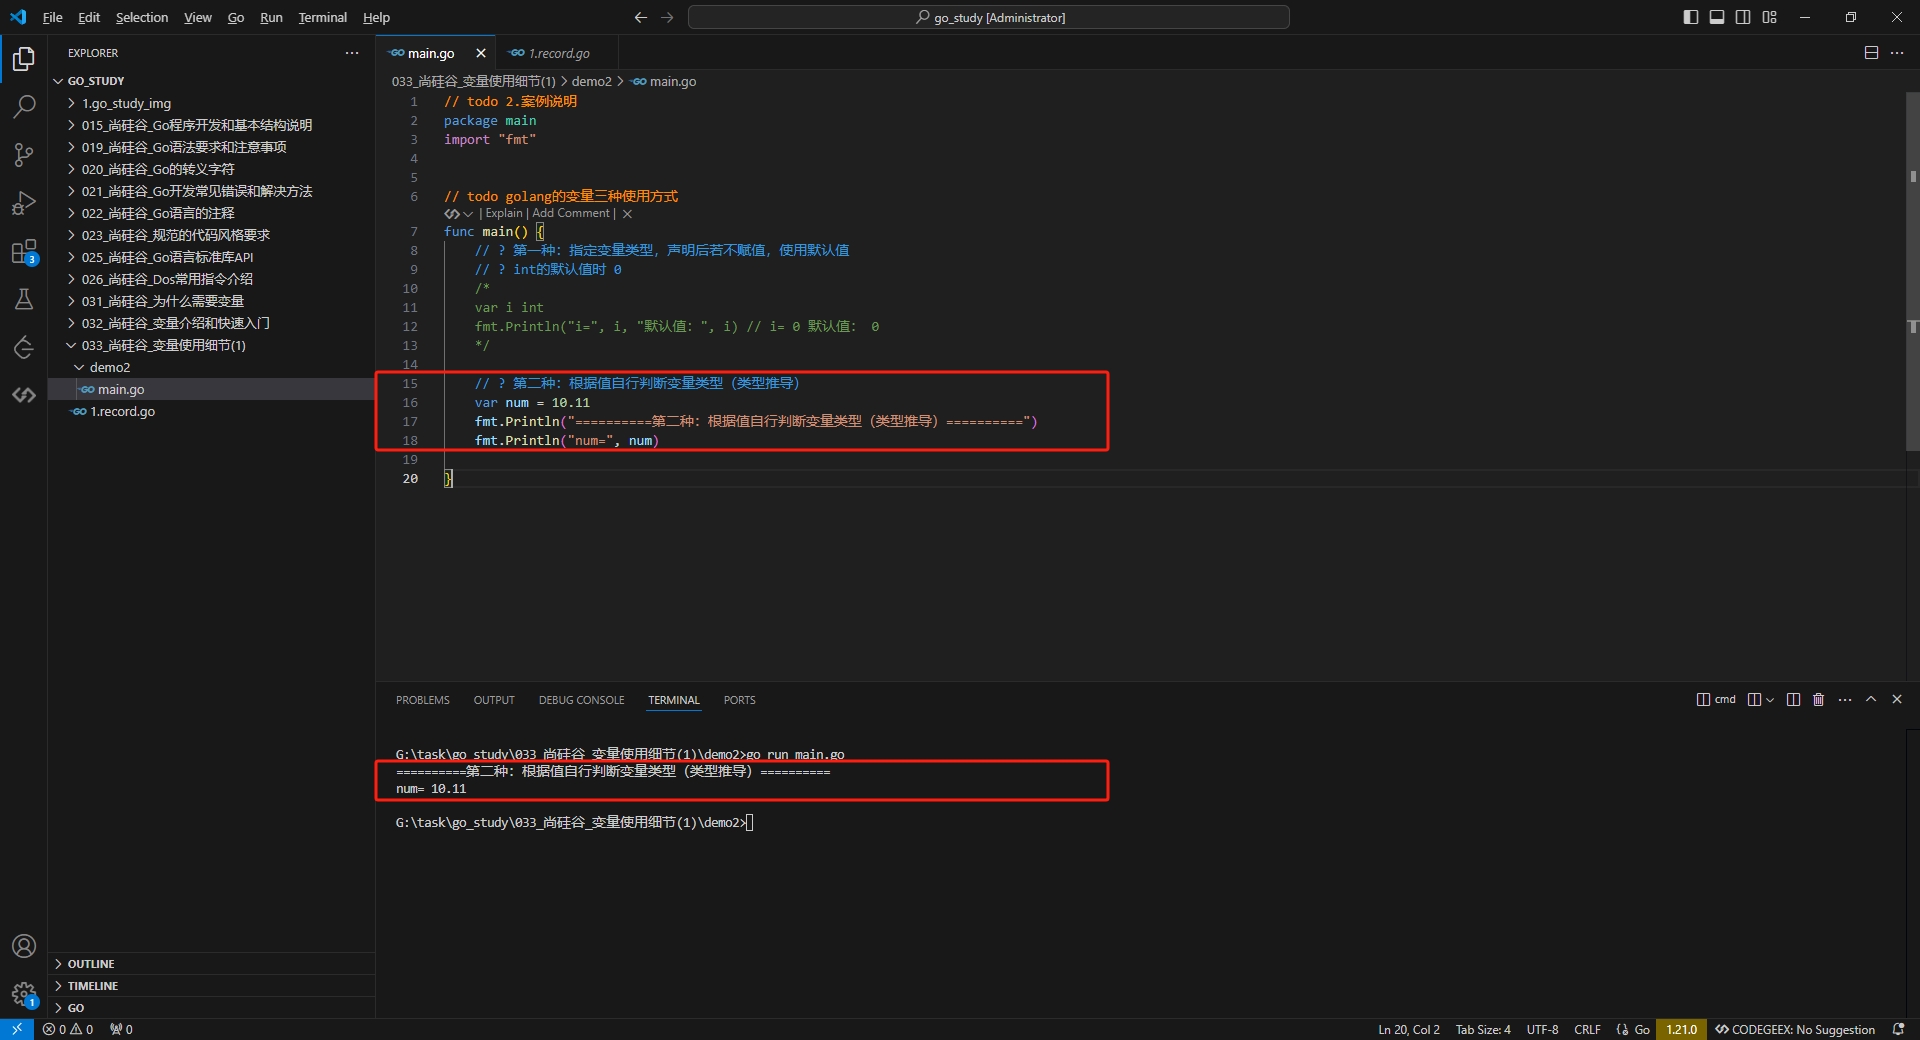Toggle the bottom panel layout button
This screenshot has height=1040, width=1920.
pyautogui.click(x=1717, y=17)
